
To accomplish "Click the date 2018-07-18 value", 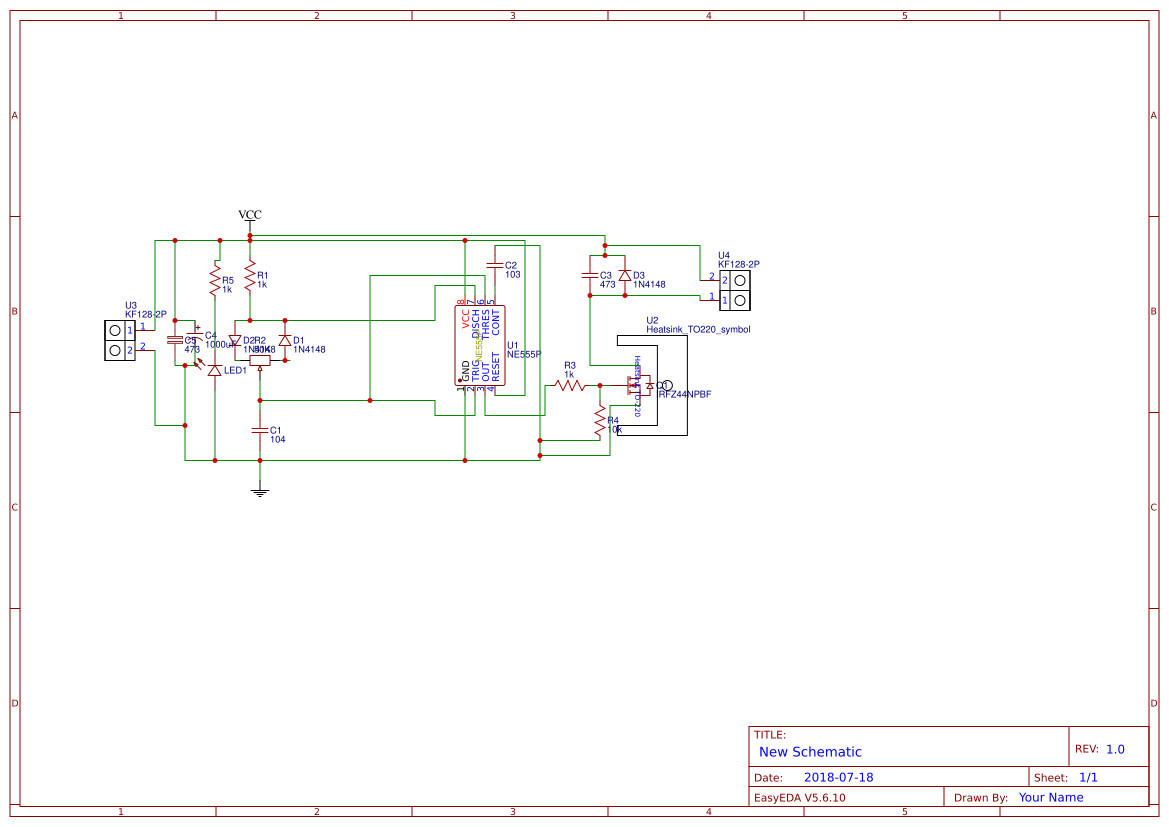I will 839,777.
